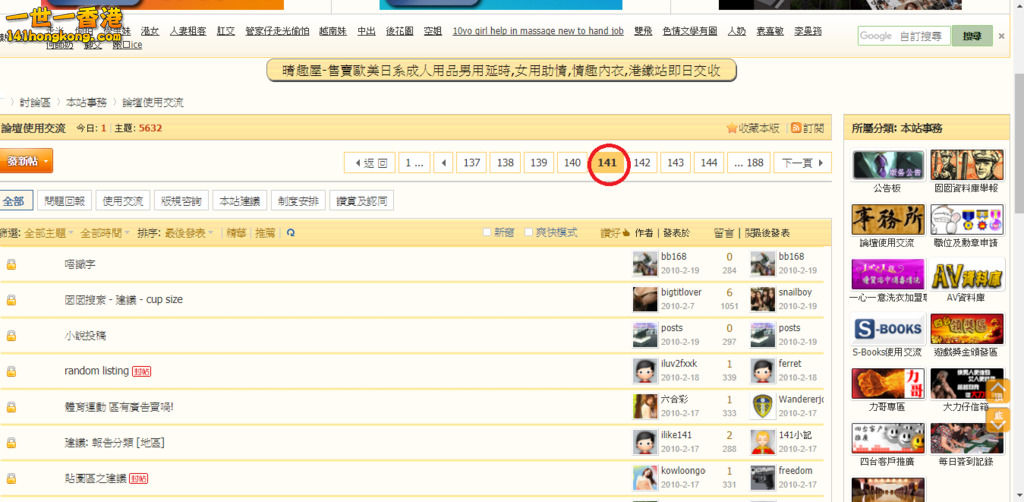Go to next page 下一頁
The image size is (1024, 502).
803,163
